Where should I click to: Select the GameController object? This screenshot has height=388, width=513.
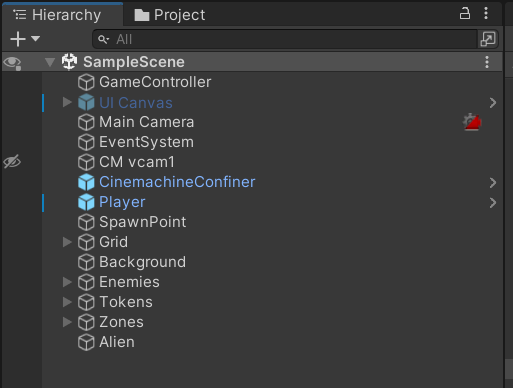tap(155, 82)
